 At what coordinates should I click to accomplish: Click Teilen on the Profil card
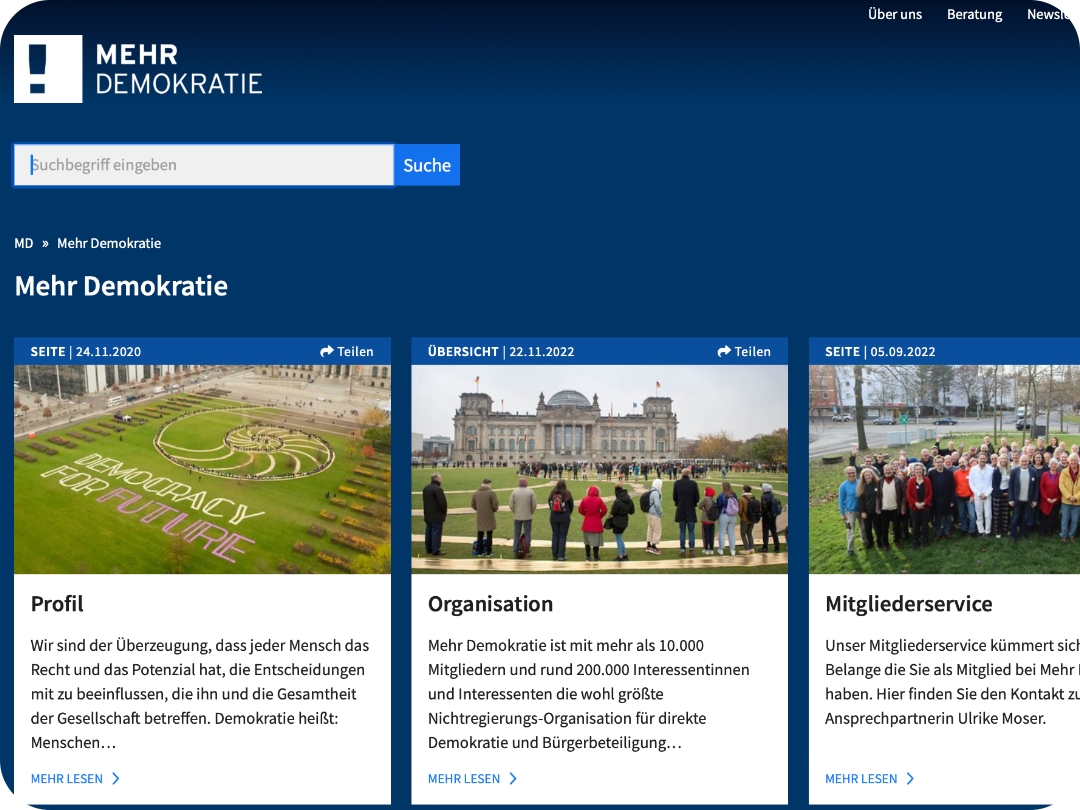click(x=355, y=351)
